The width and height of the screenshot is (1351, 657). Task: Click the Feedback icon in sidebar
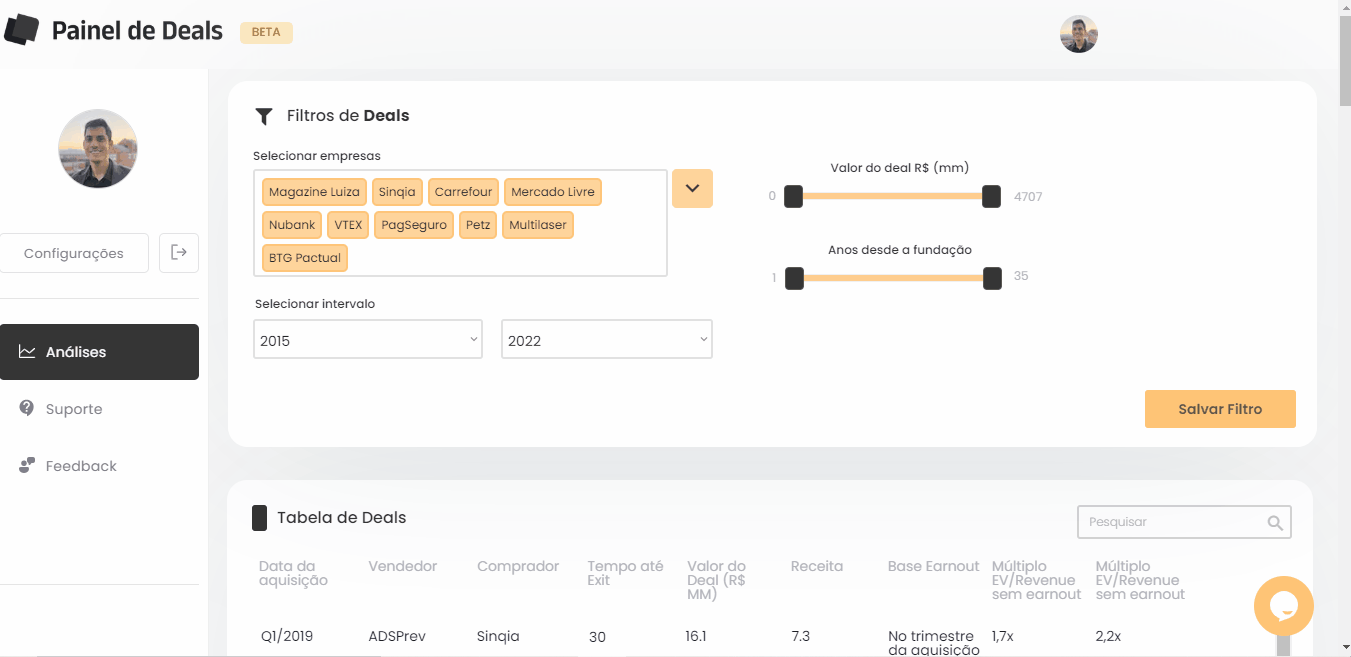[27, 466]
